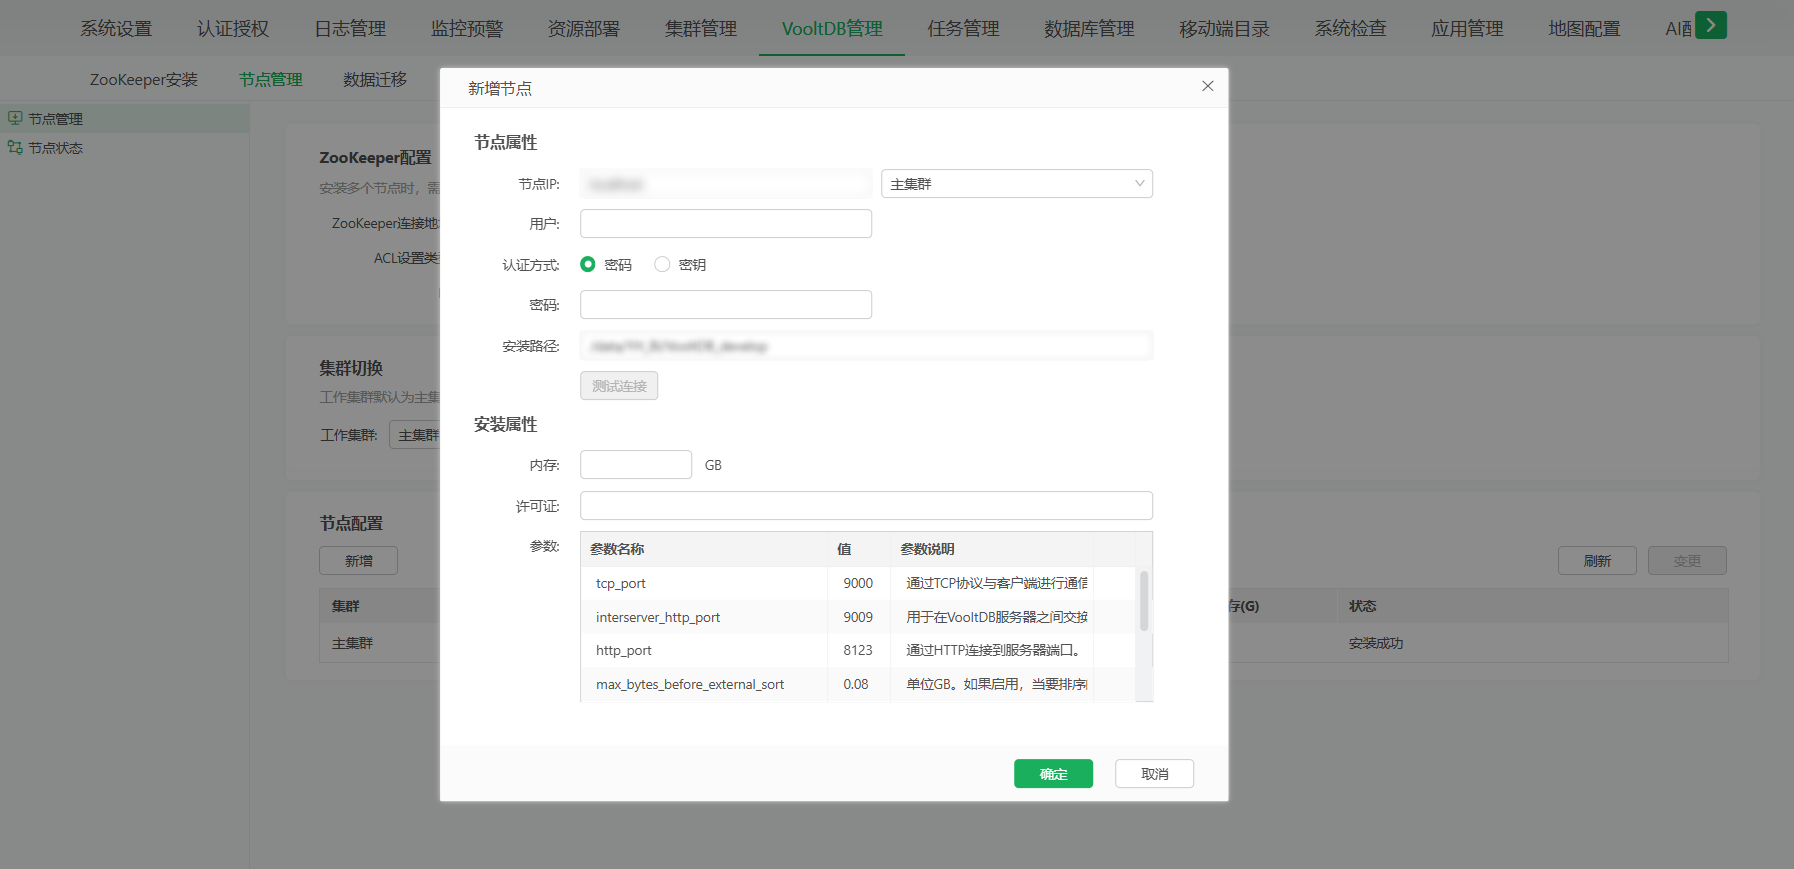Open the 日志管理 menu

pyautogui.click(x=350, y=29)
